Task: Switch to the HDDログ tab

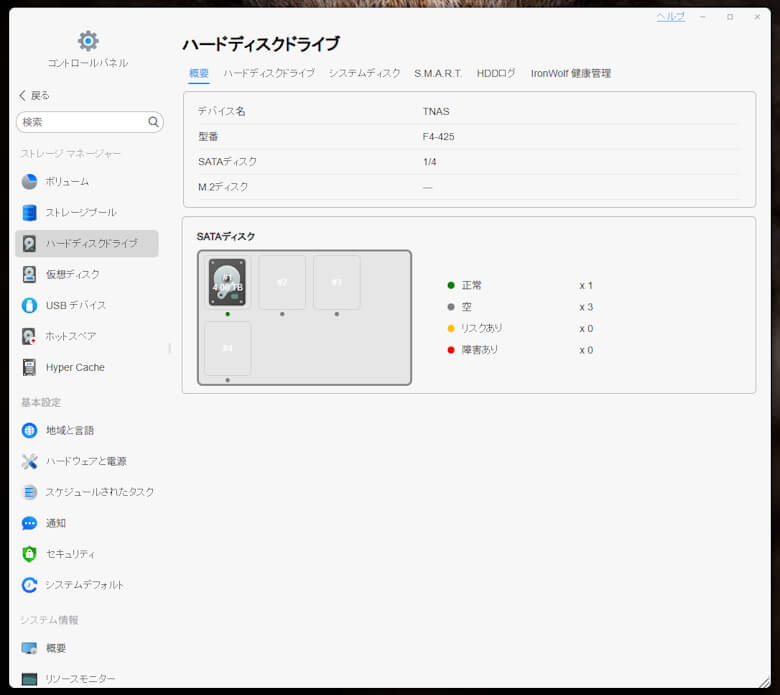Action: click(x=496, y=73)
